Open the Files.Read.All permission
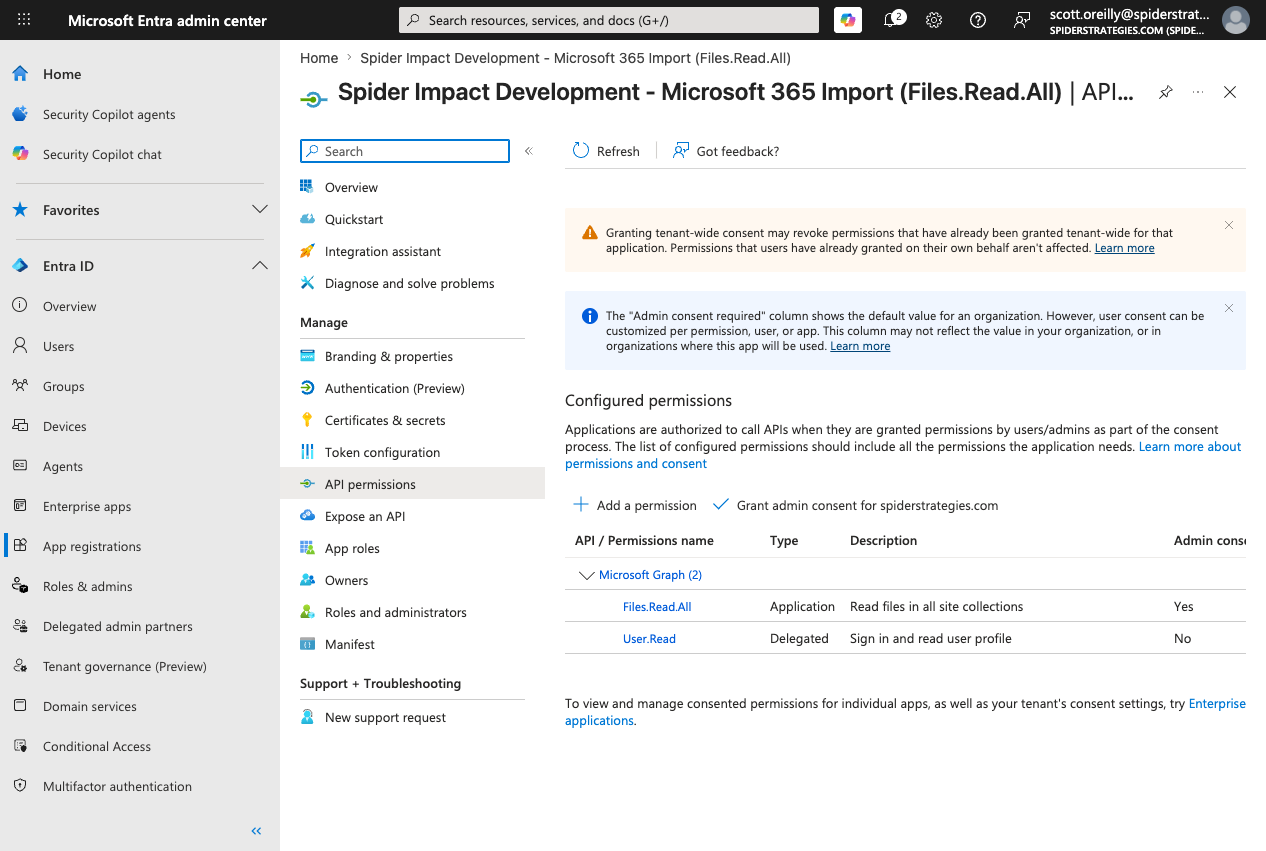This screenshot has height=851, width=1266. [657, 607]
